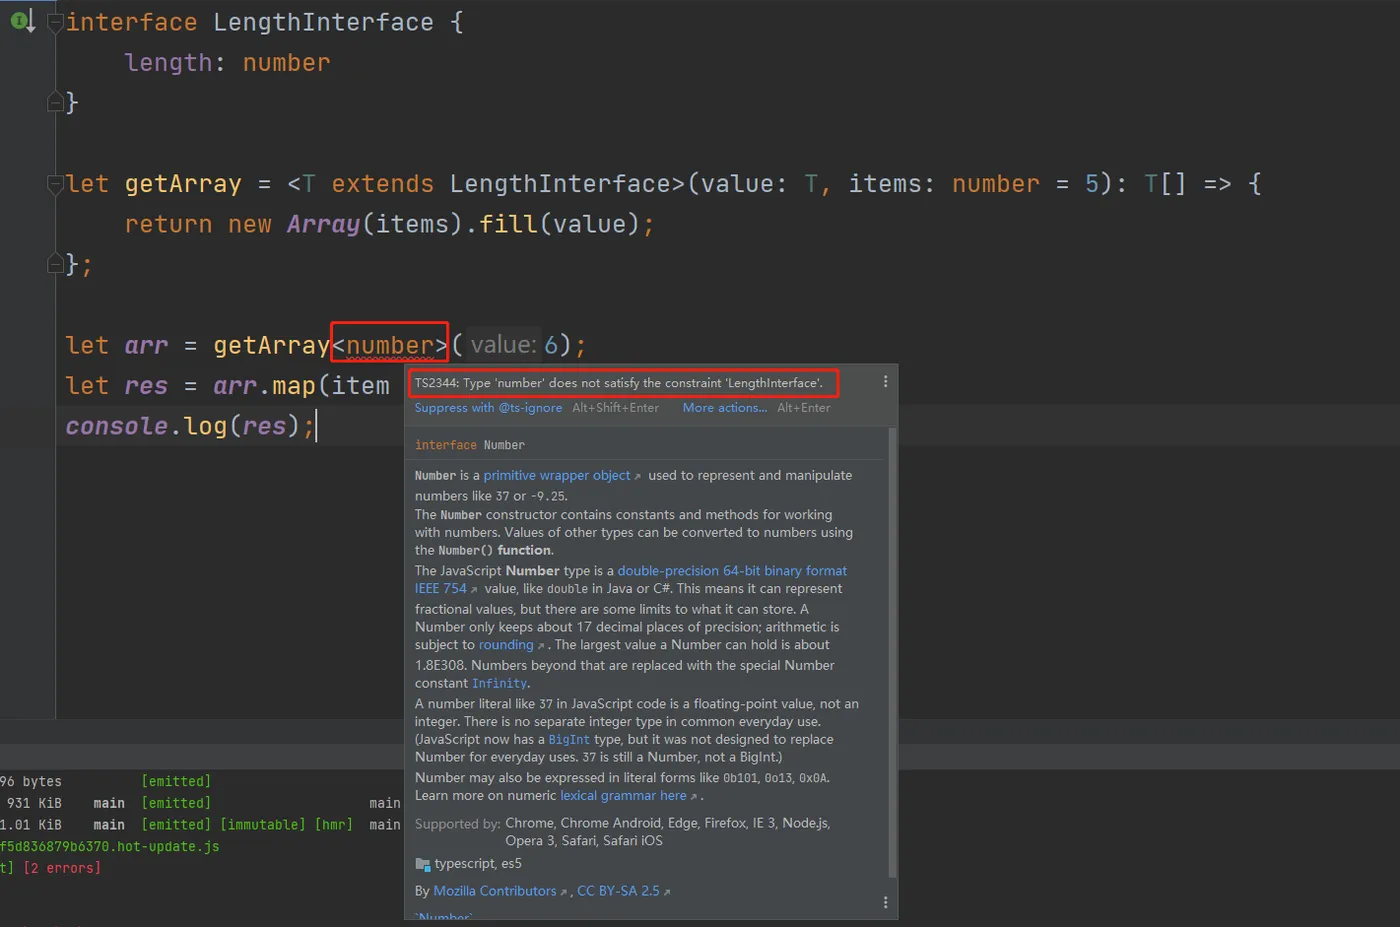Click the 1.01 KiB size in the terminal
The height and width of the screenshot is (927, 1400).
click(31, 825)
